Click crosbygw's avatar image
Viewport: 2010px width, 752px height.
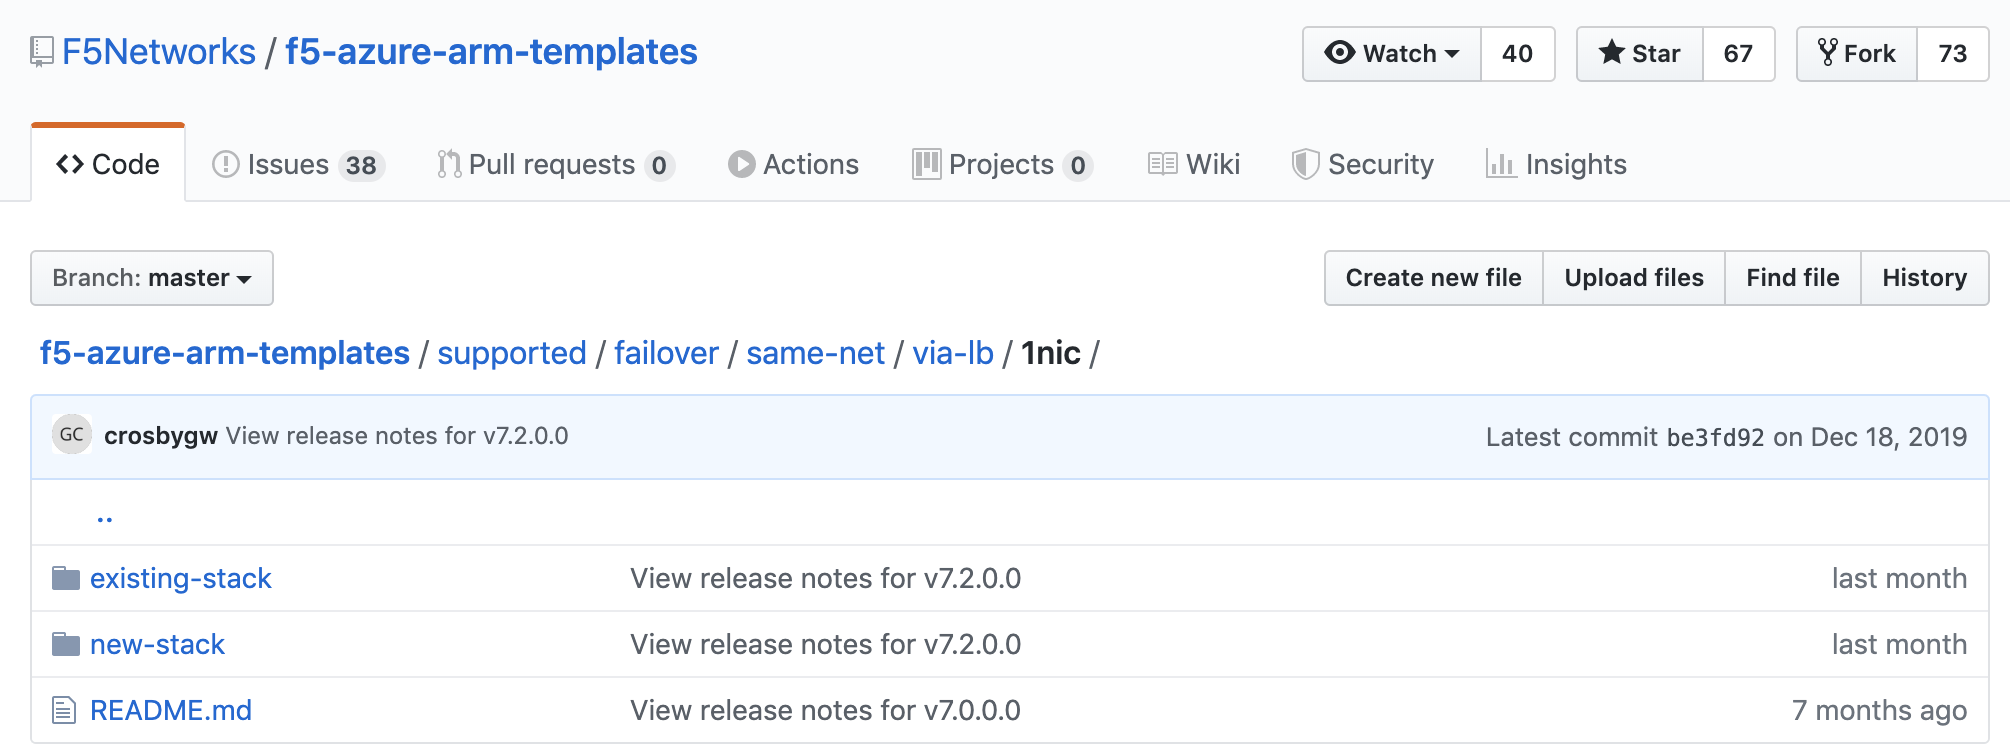(x=72, y=435)
